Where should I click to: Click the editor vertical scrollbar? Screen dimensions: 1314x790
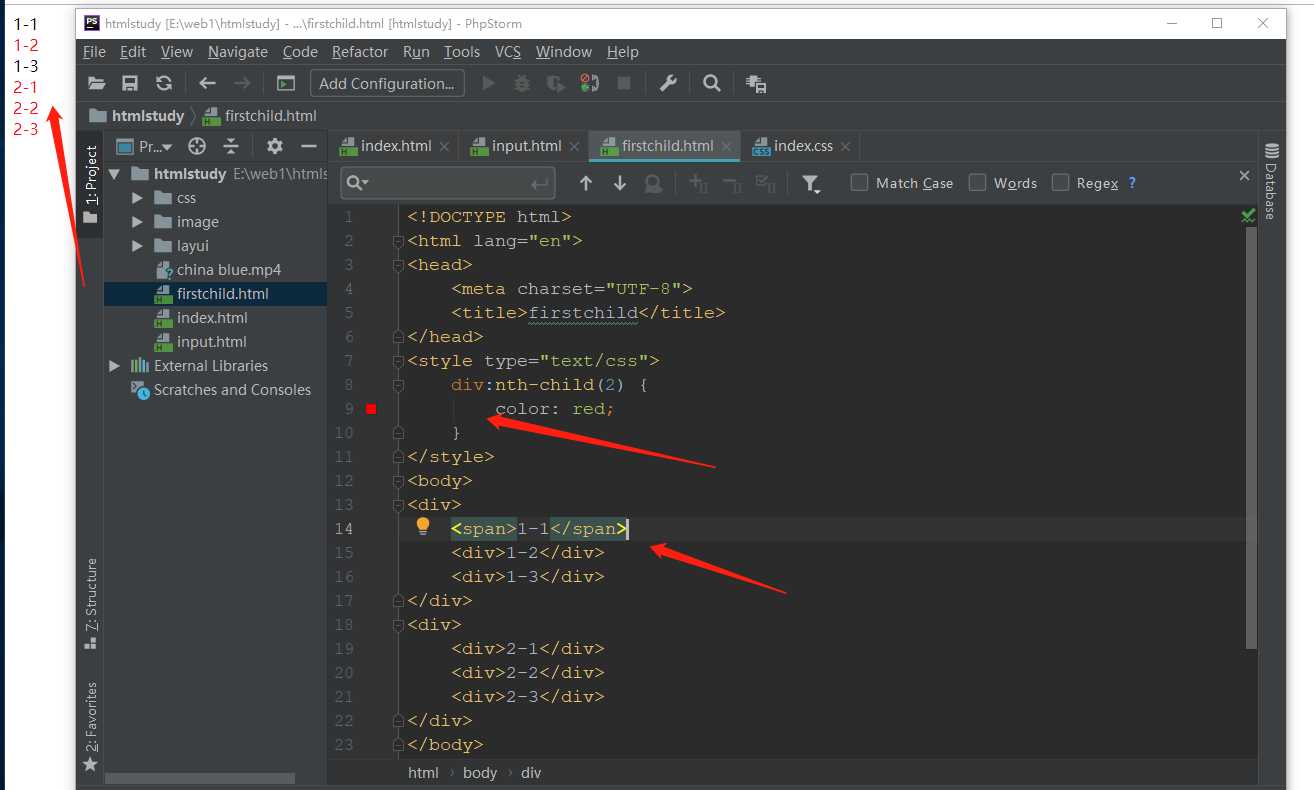click(x=1251, y=436)
